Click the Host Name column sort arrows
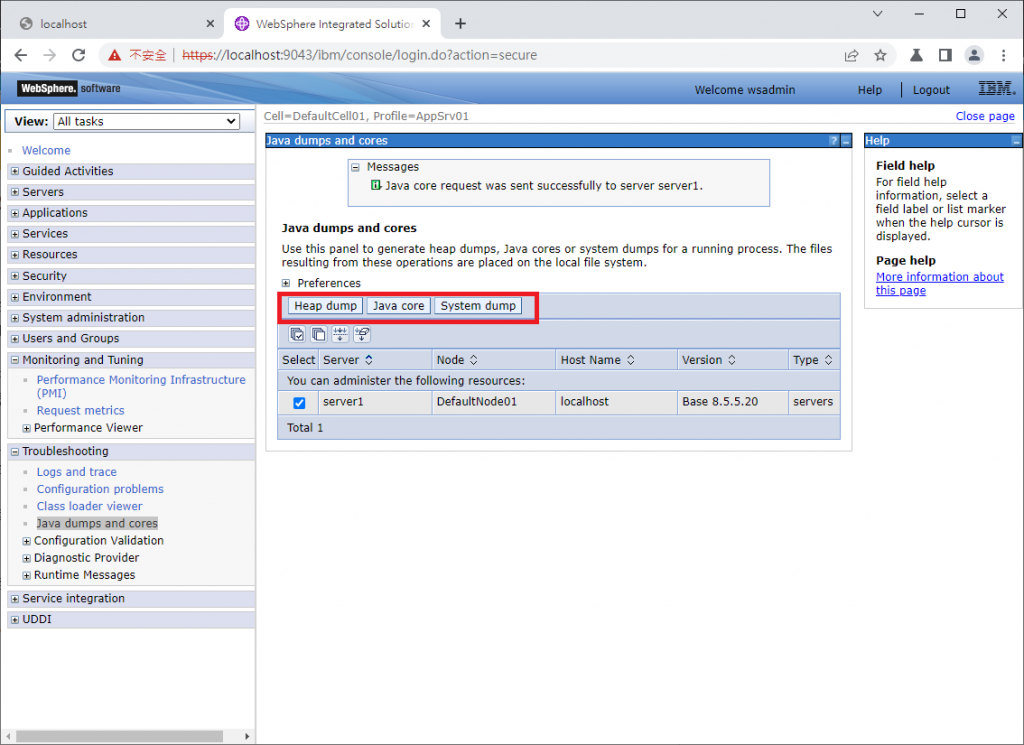Image resolution: width=1024 pixels, height=745 pixels. pos(630,360)
